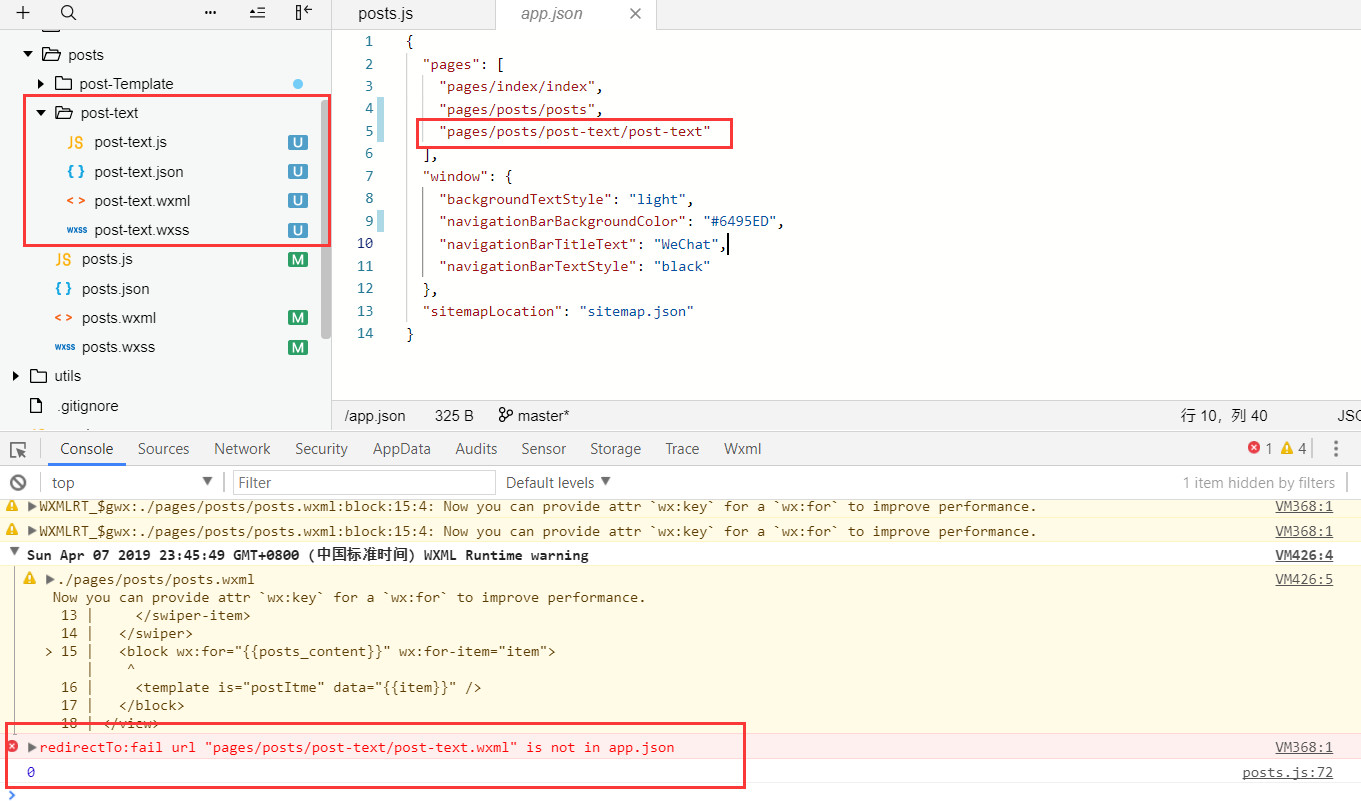1361x801 pixels.
Task: Collapse the post-text folder
Action: (41, 113)
